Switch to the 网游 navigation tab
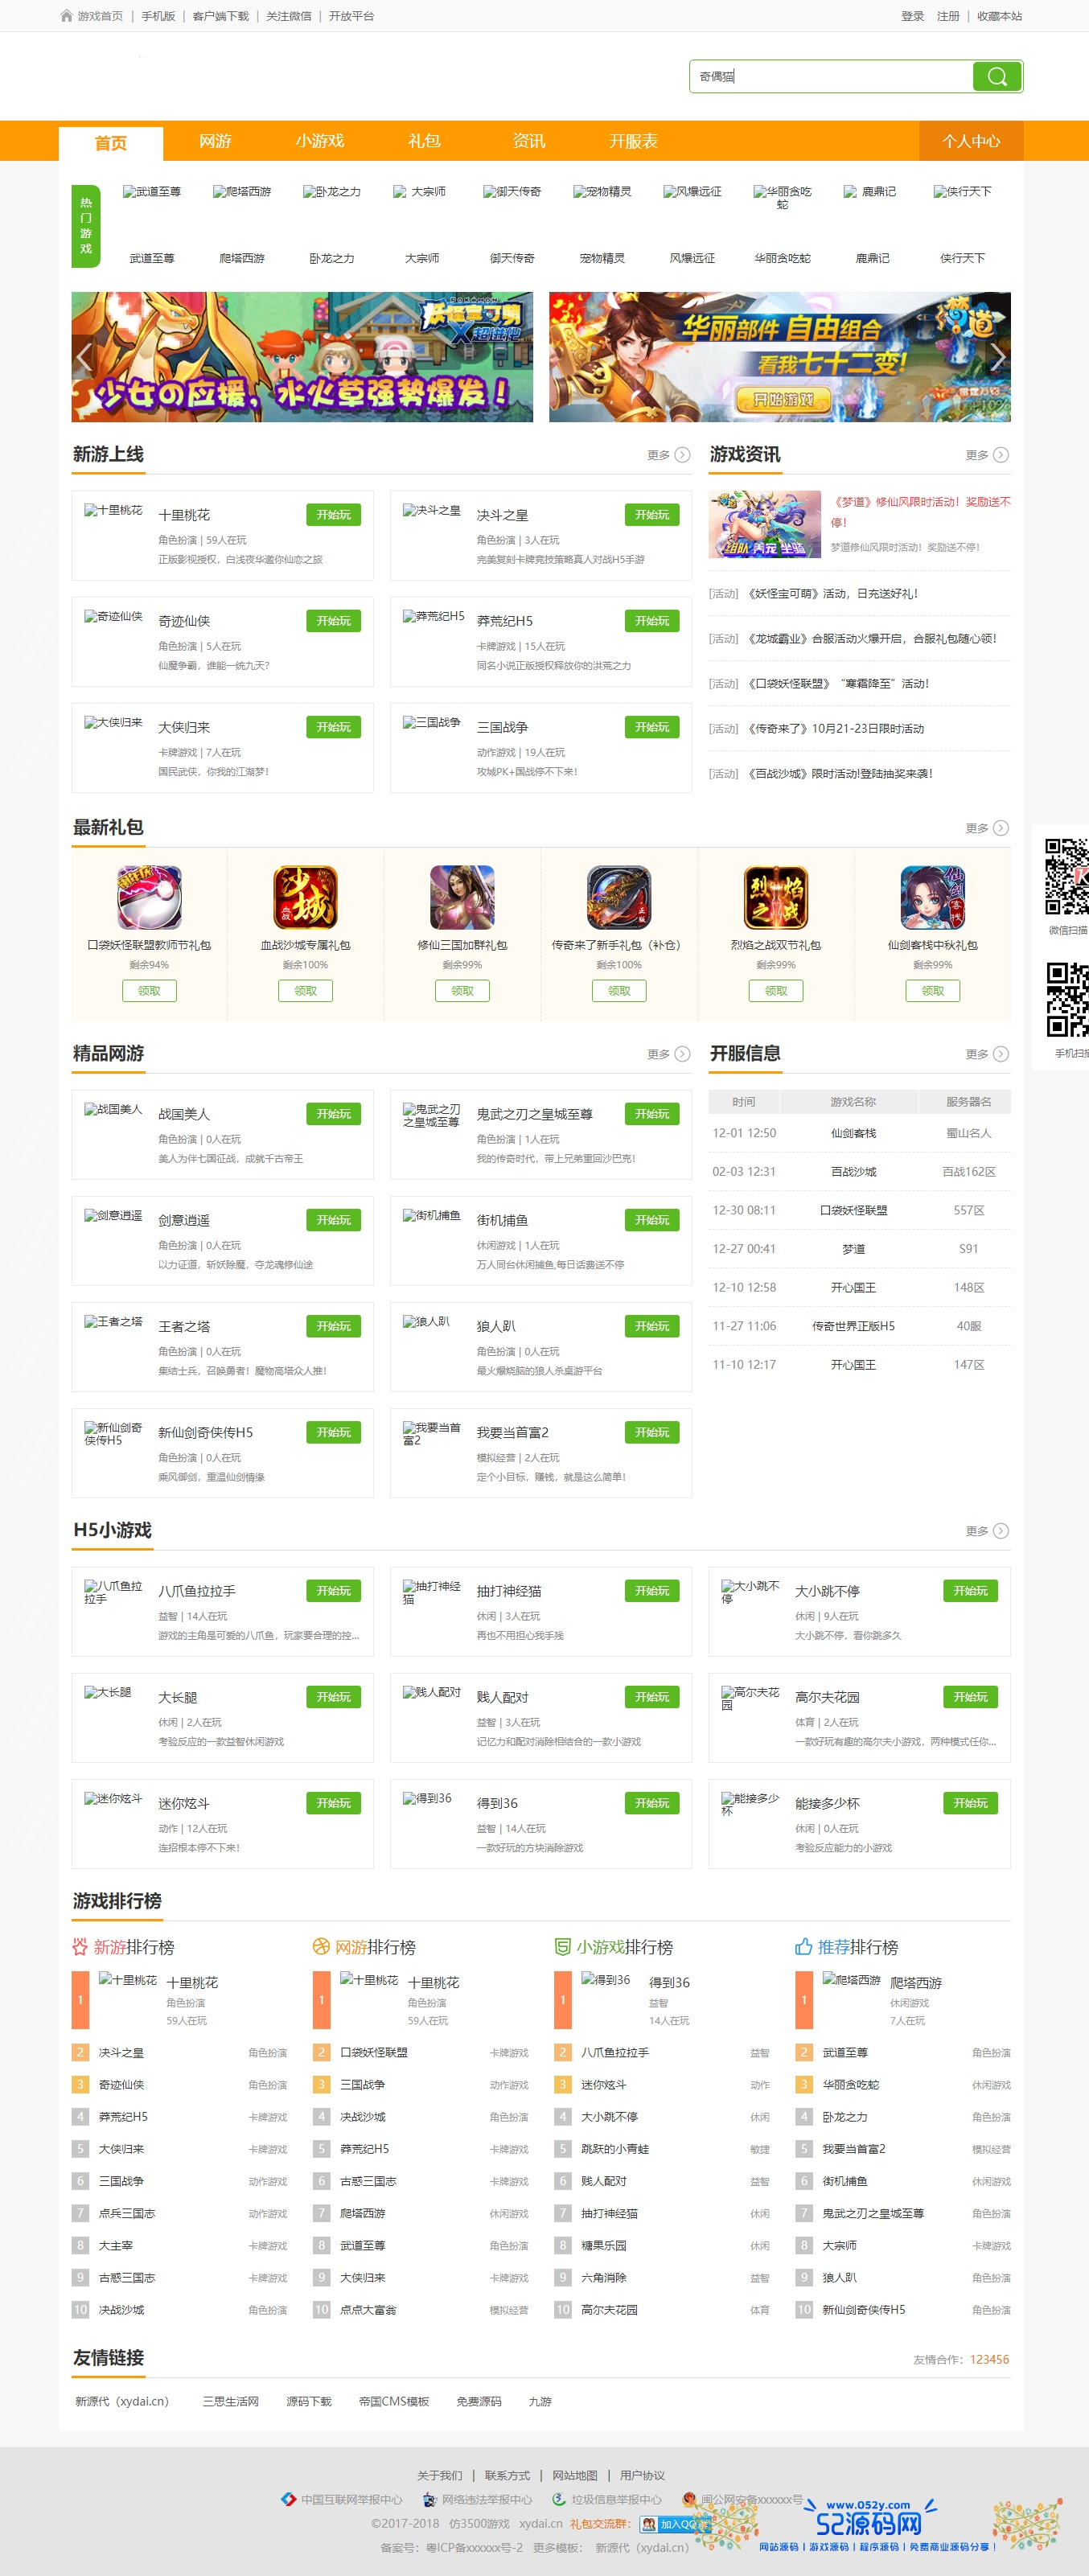1089x2576 pixels. pyautogui.click(x=215, y=141)
